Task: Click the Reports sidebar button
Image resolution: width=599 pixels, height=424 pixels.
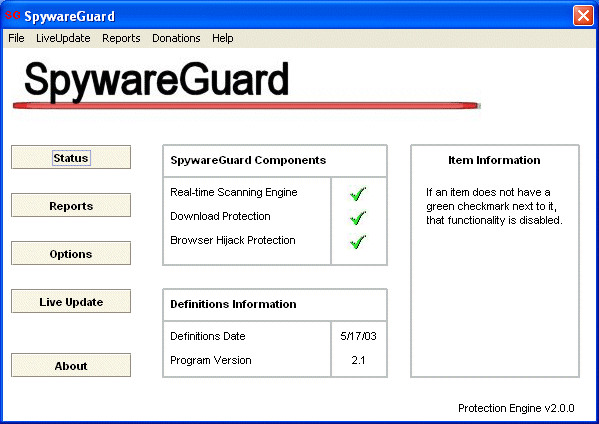Action: point(71,205)
